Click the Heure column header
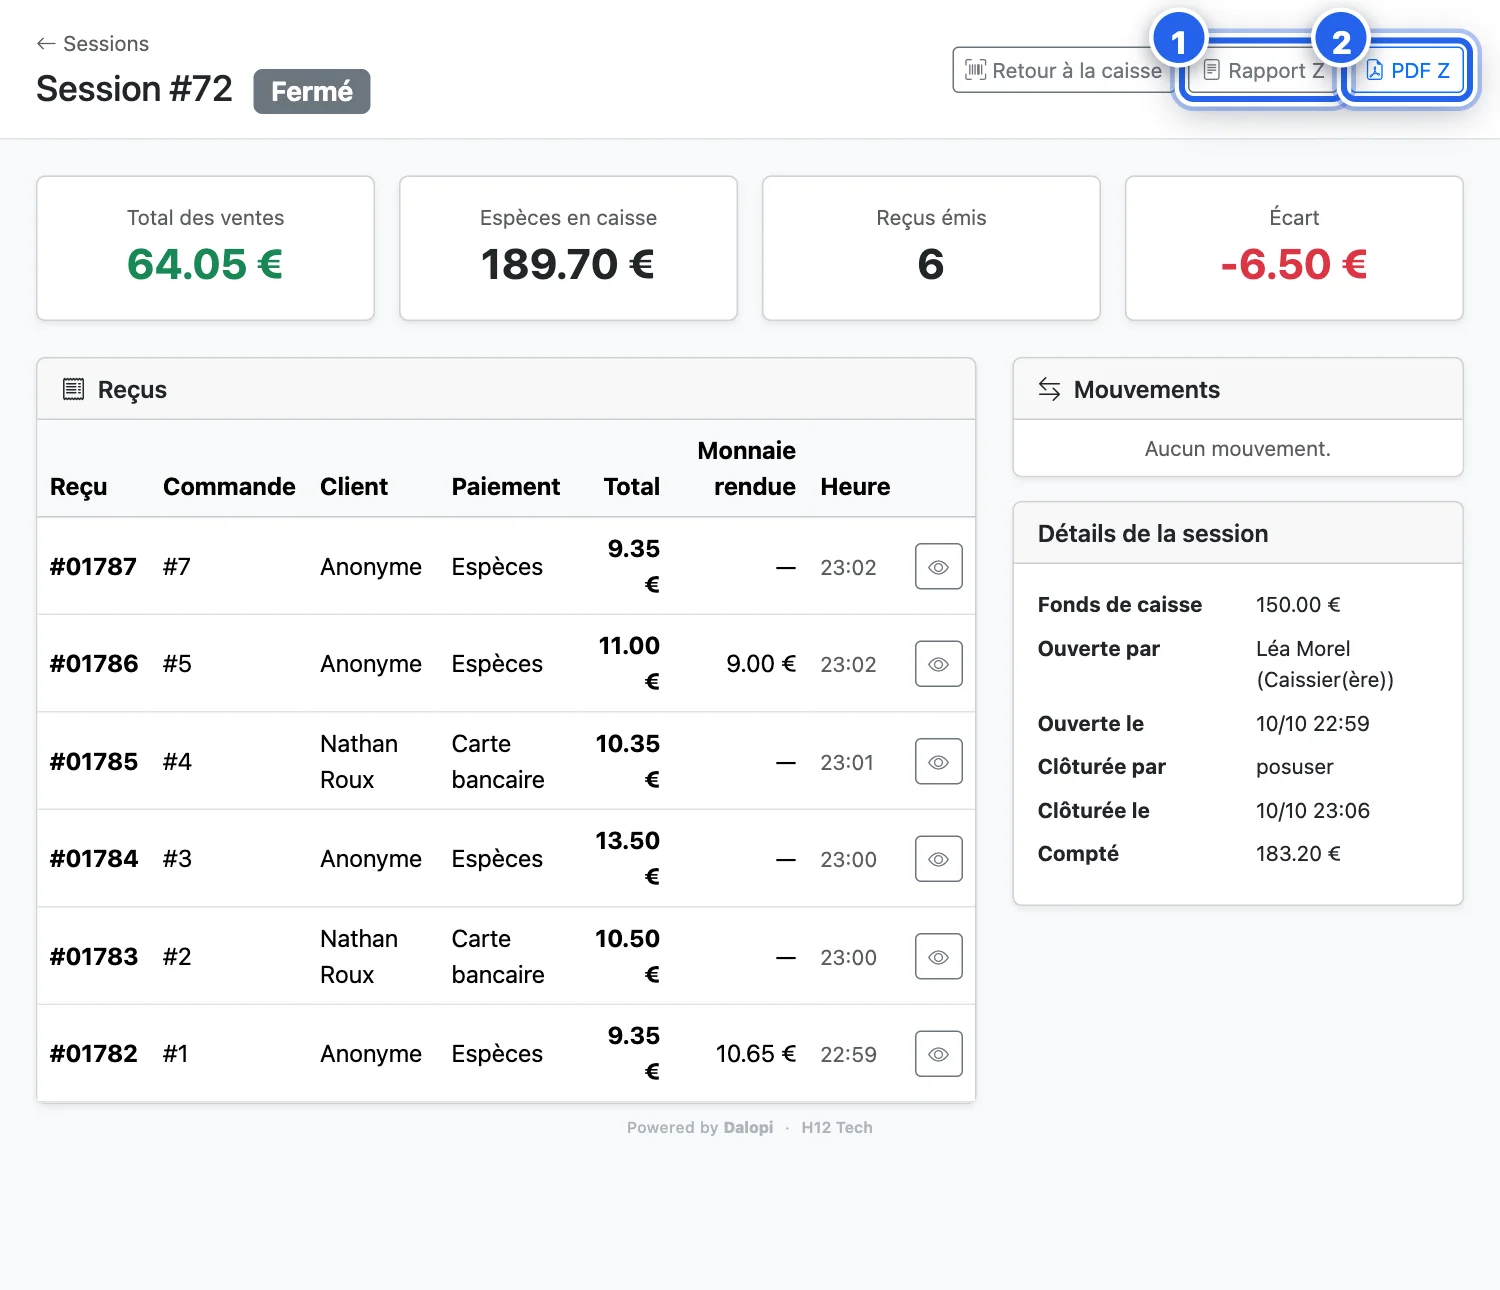 [855, 487]
